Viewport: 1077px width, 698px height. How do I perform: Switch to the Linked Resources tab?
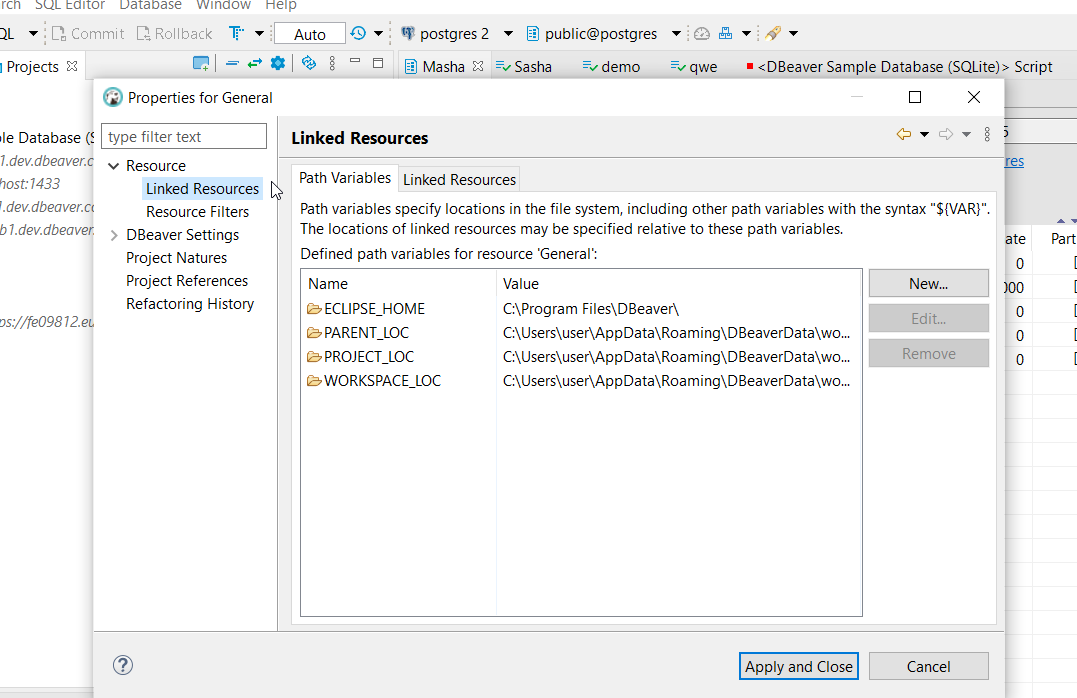pyautogui.click(x=459, y=178)
